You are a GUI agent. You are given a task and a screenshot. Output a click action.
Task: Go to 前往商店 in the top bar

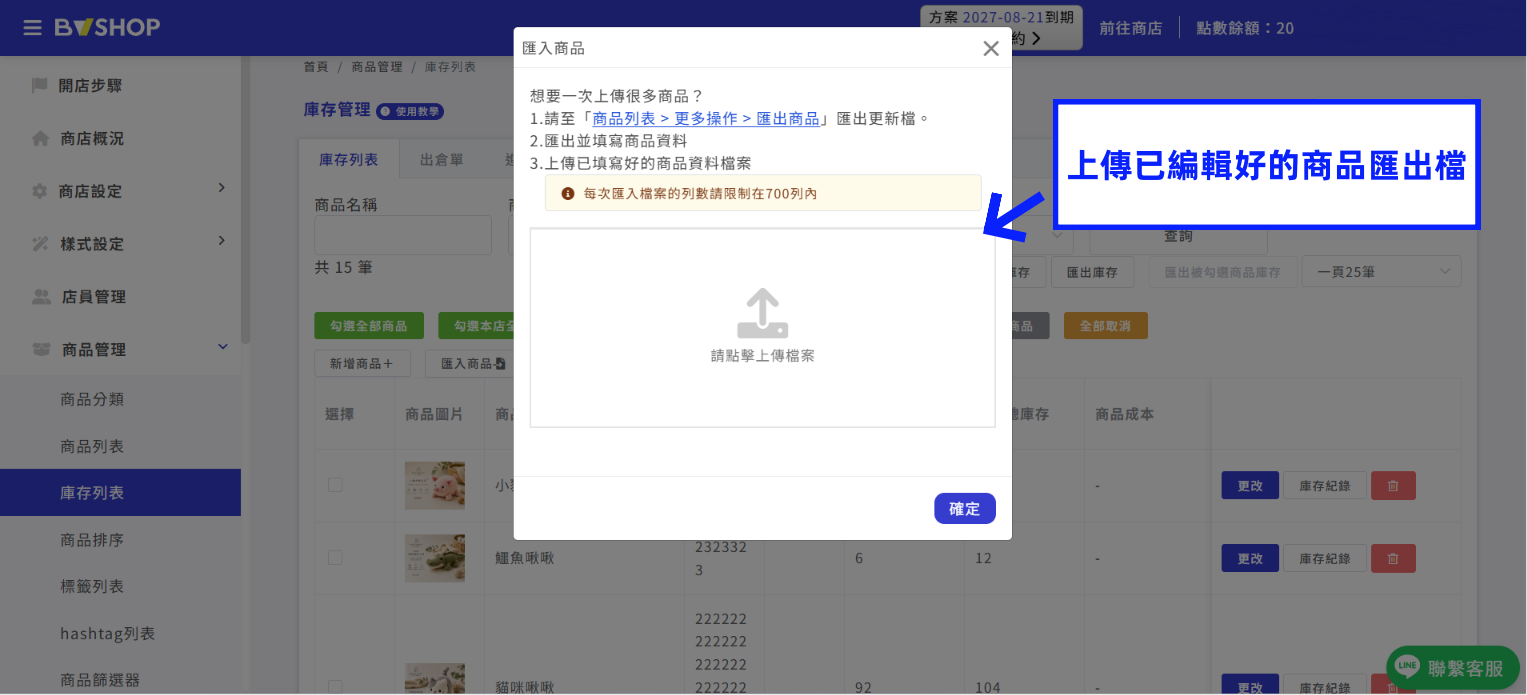click(x=1131, y=28)
